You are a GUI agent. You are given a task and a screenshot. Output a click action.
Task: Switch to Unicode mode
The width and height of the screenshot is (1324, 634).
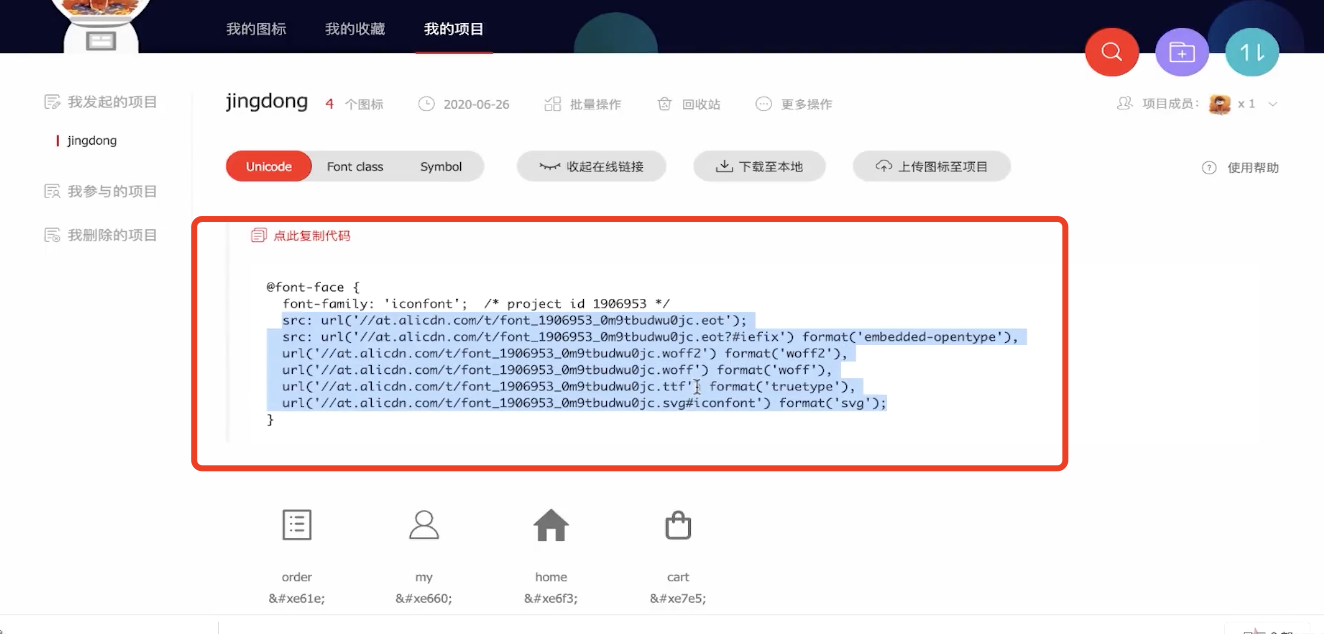tap(269, 166)
